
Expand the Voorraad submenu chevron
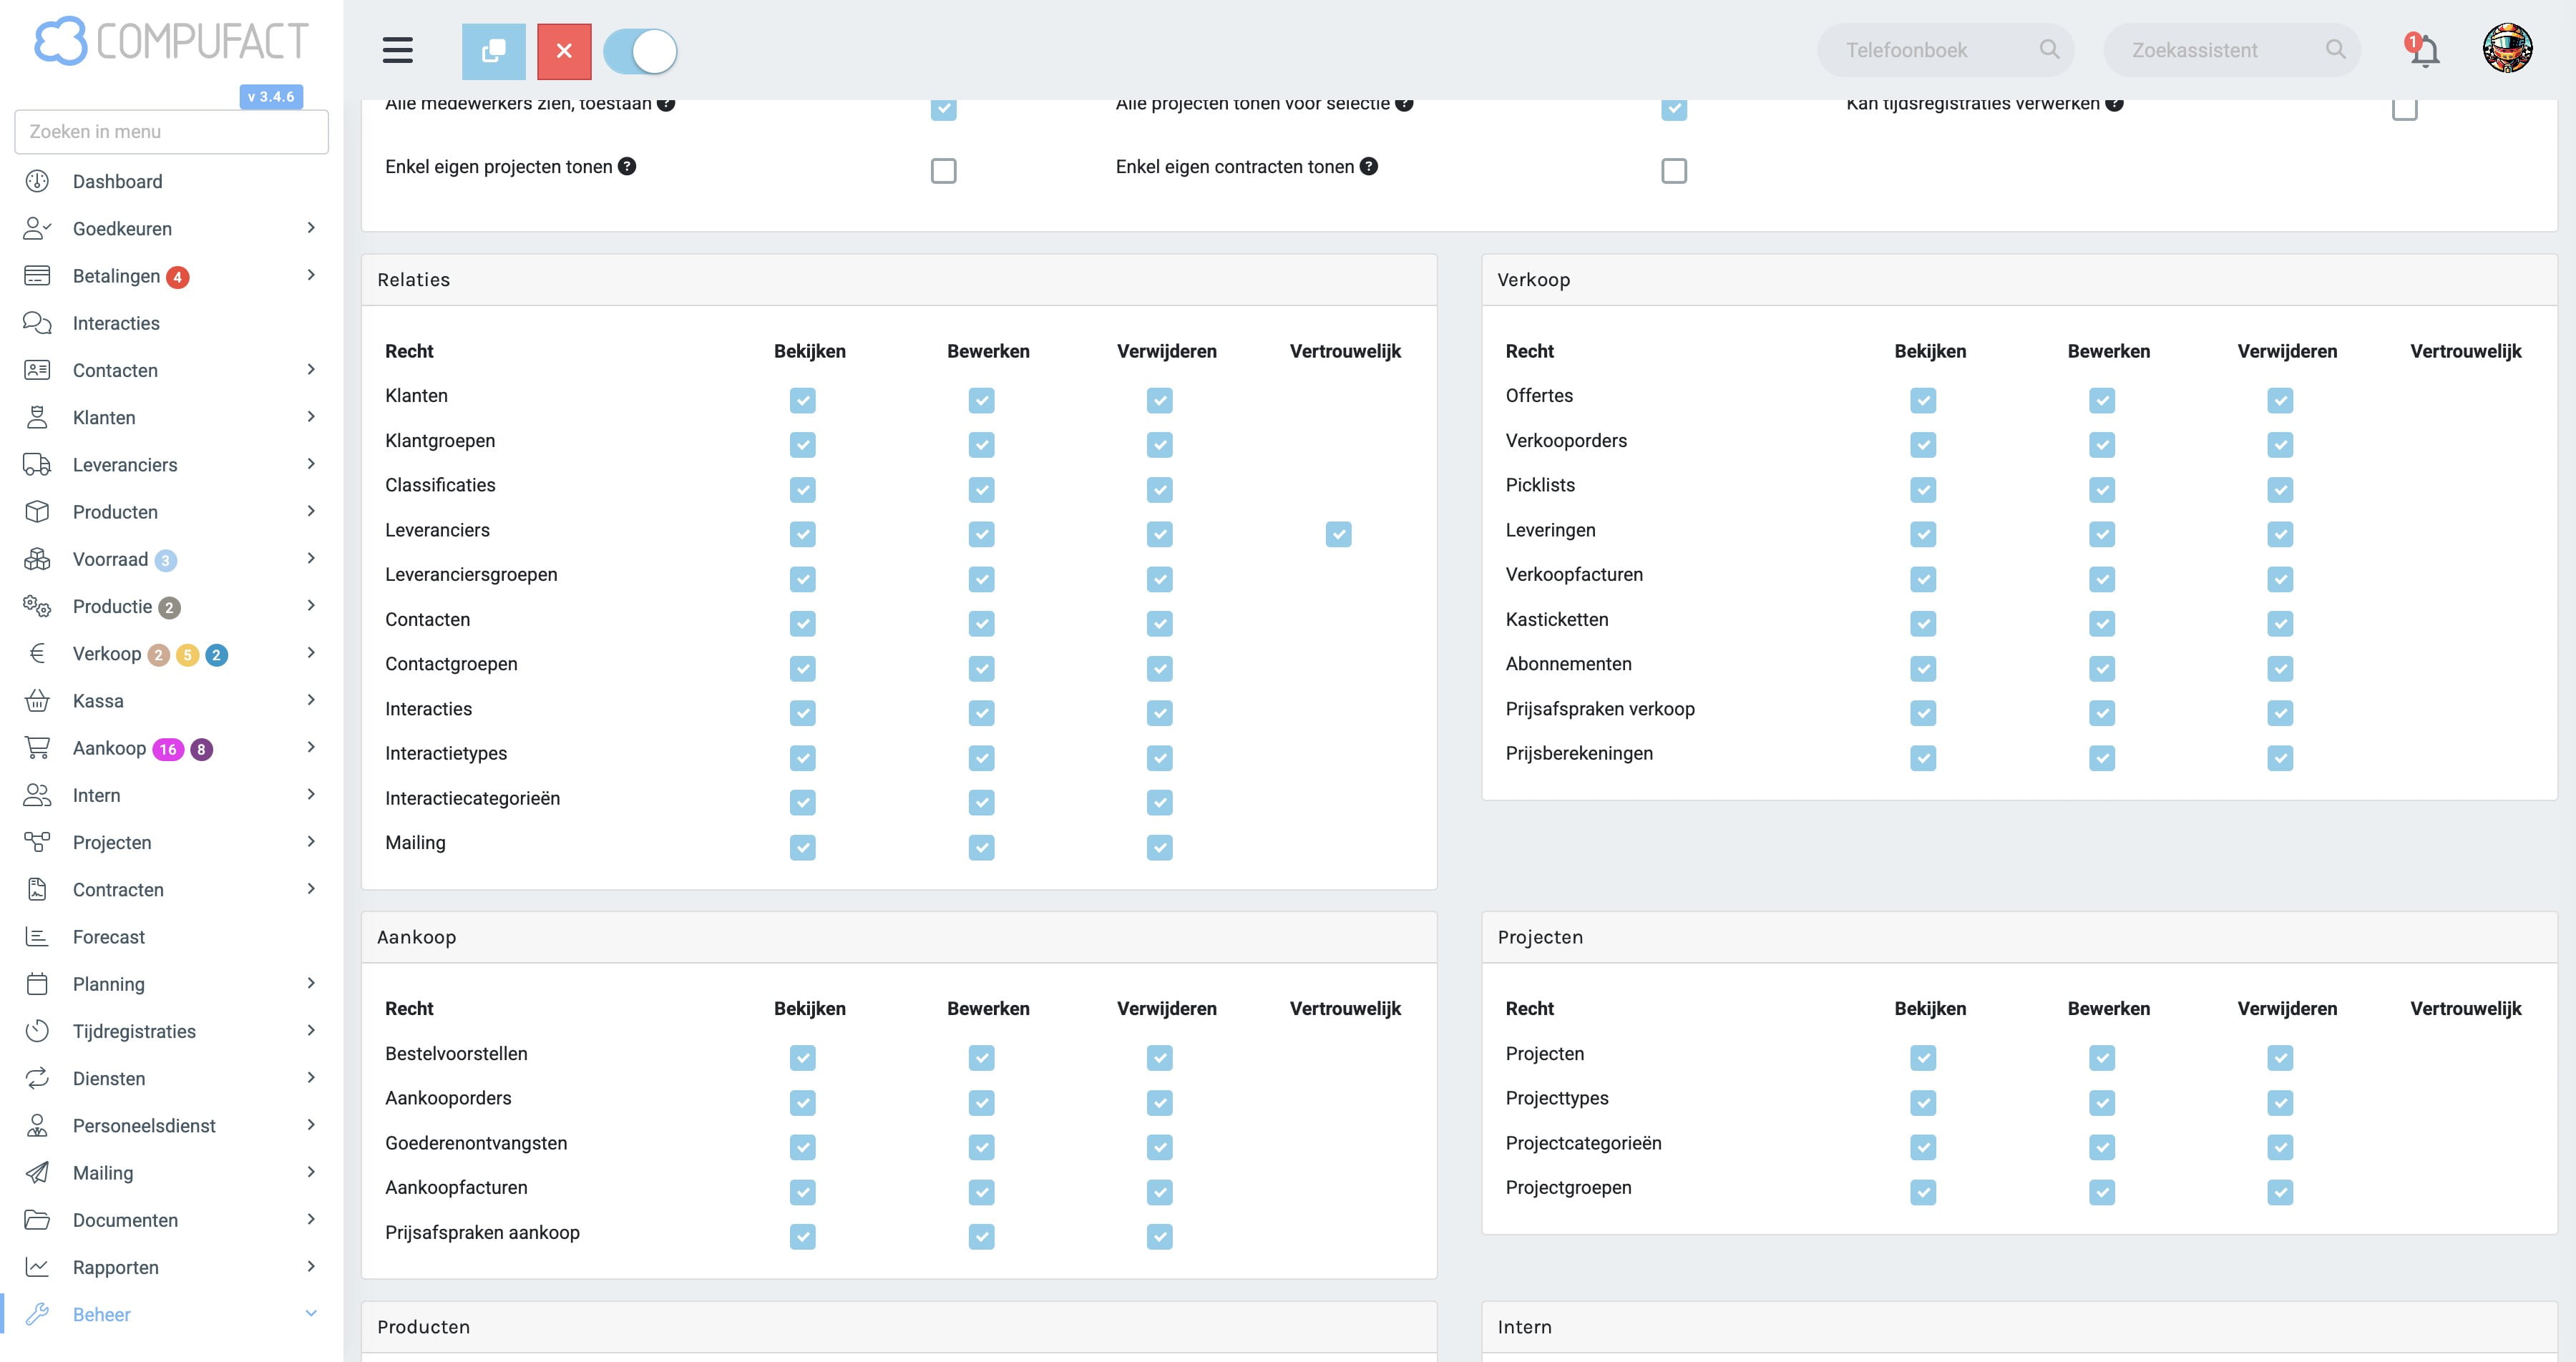311,558
